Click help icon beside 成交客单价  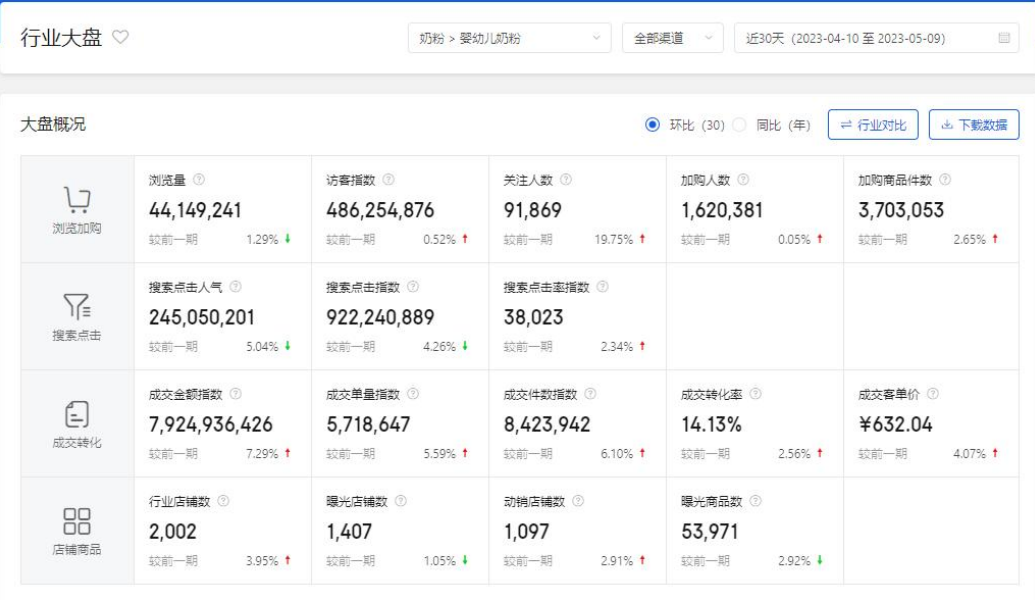click(932, 394)
